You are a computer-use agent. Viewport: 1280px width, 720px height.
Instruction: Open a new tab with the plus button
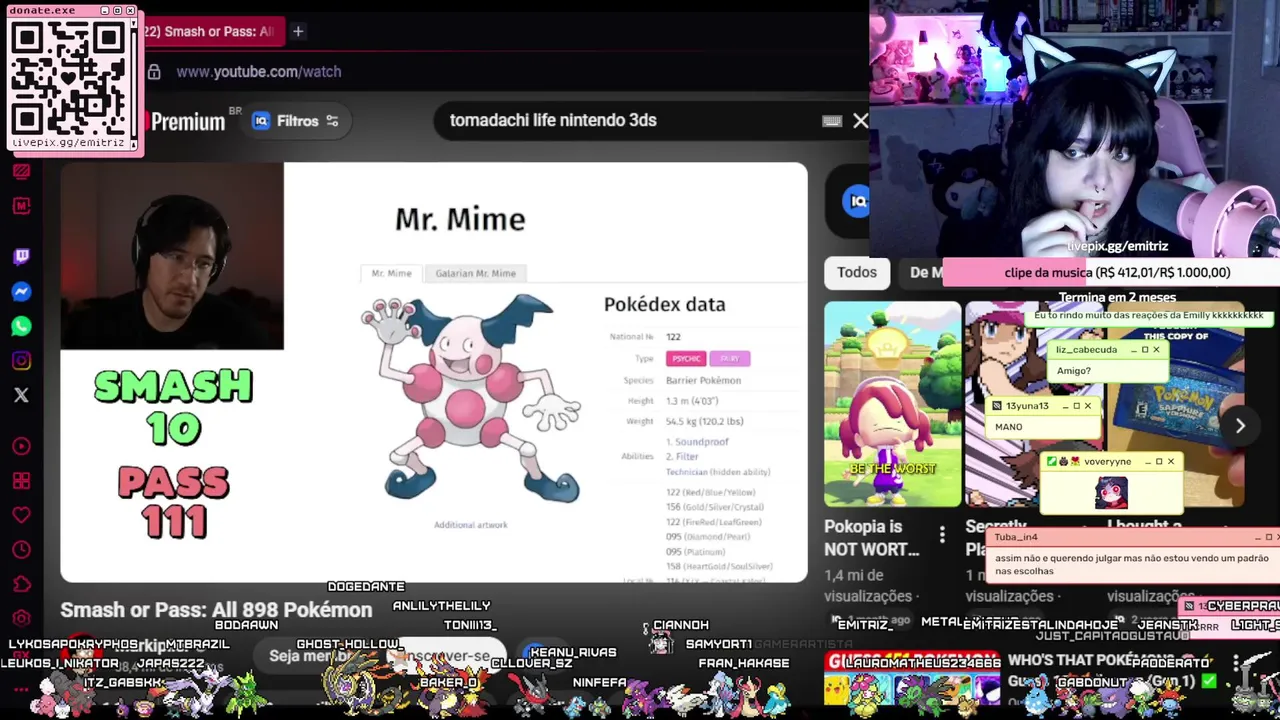coord(298,31)
